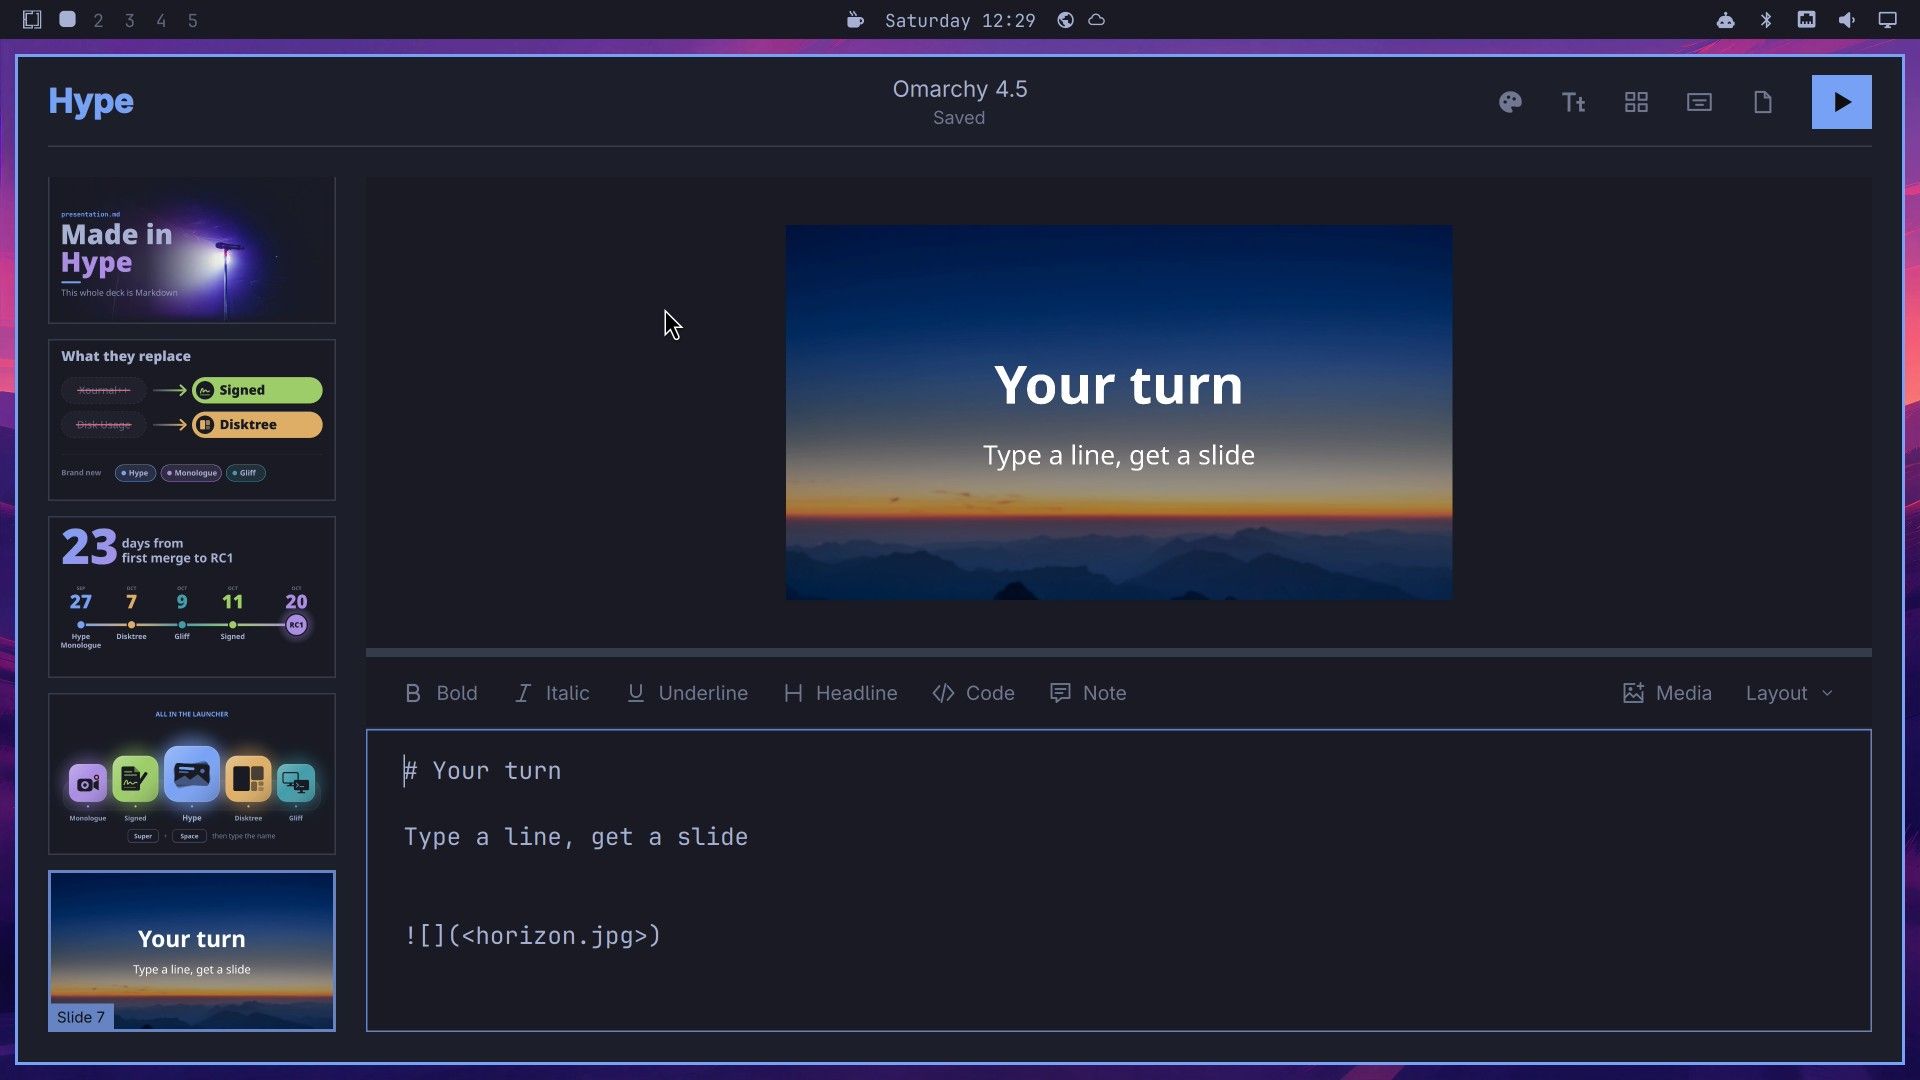Image resolution: width=1920 pixels, height=1080 pixels.
Task: Expand the Layout dropdown
Action: point(1789,693)
